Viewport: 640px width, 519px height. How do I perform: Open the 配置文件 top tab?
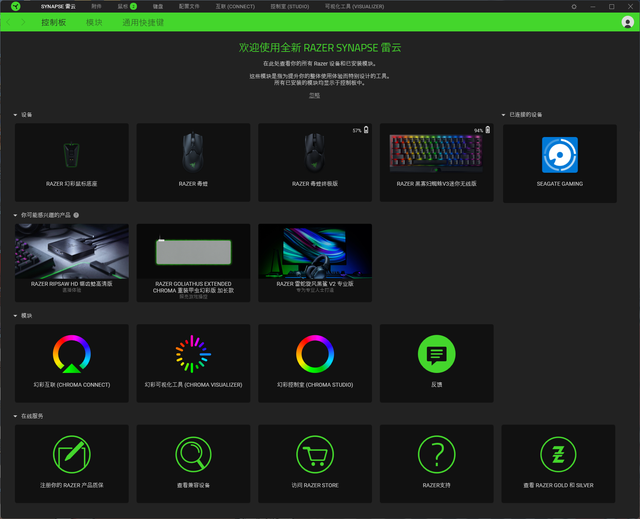click(189, 7)
